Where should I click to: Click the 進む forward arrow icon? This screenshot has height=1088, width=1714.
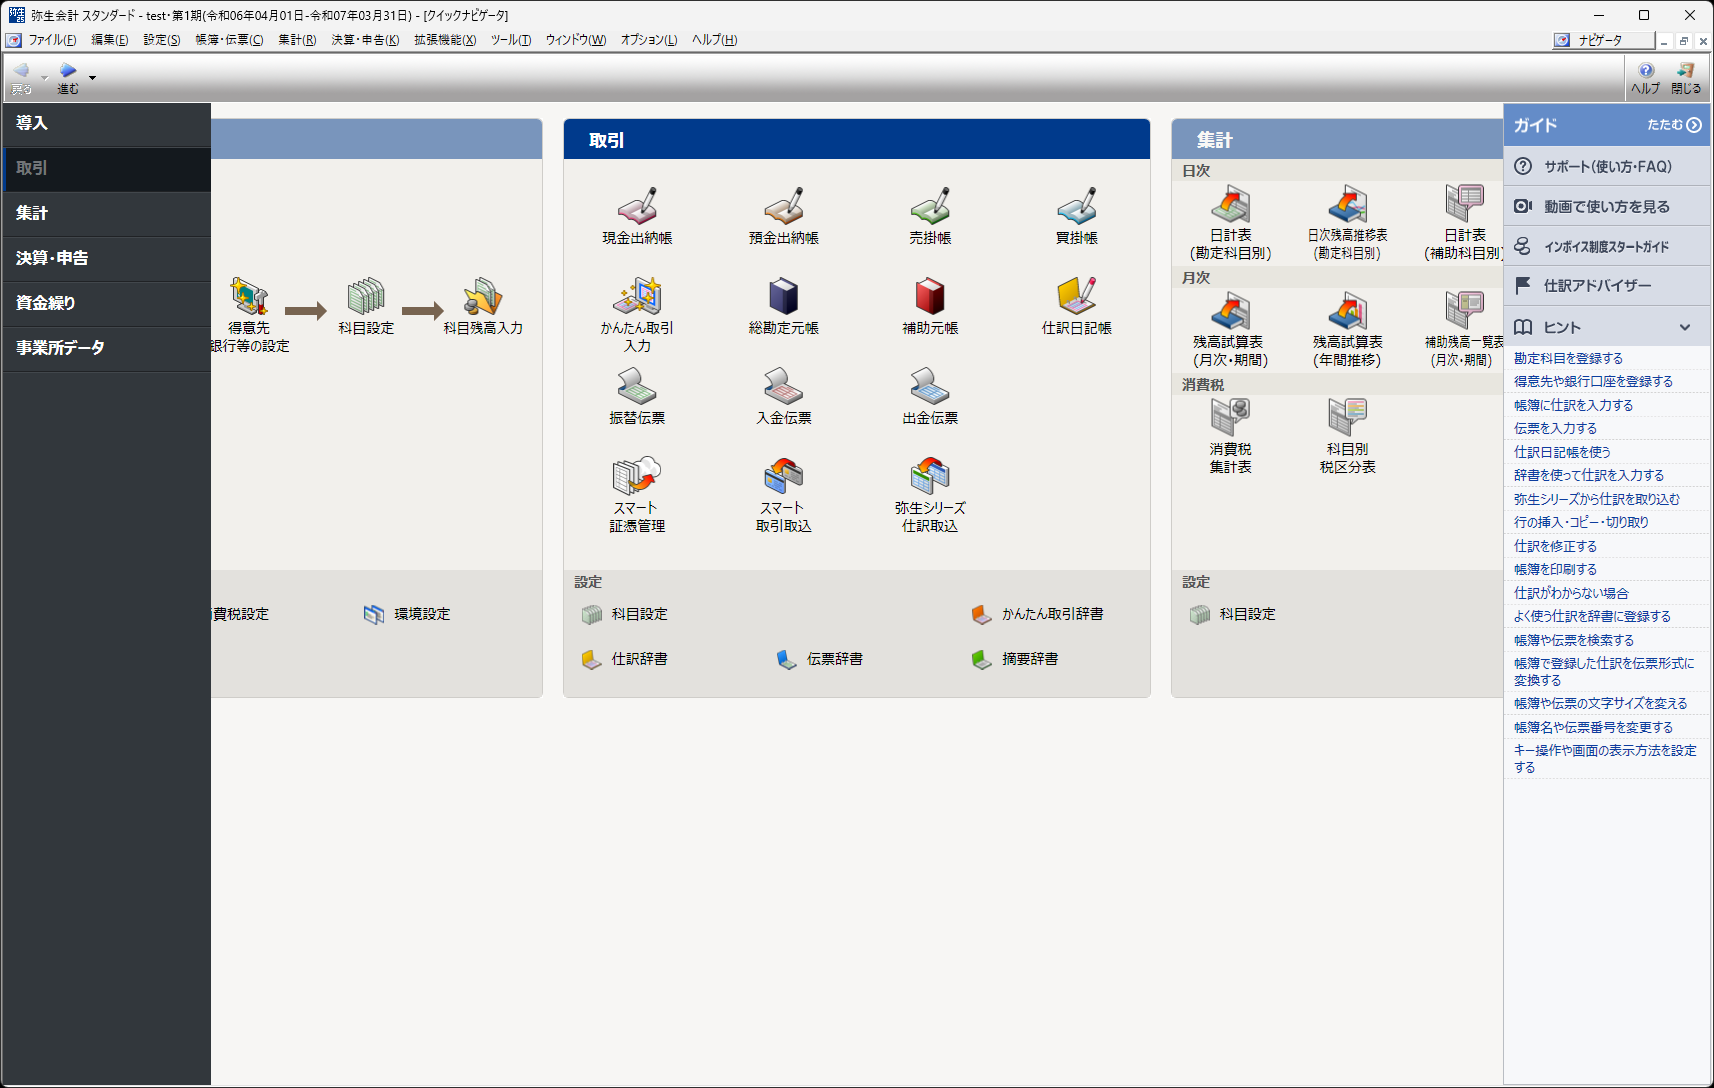click(68, 77)
